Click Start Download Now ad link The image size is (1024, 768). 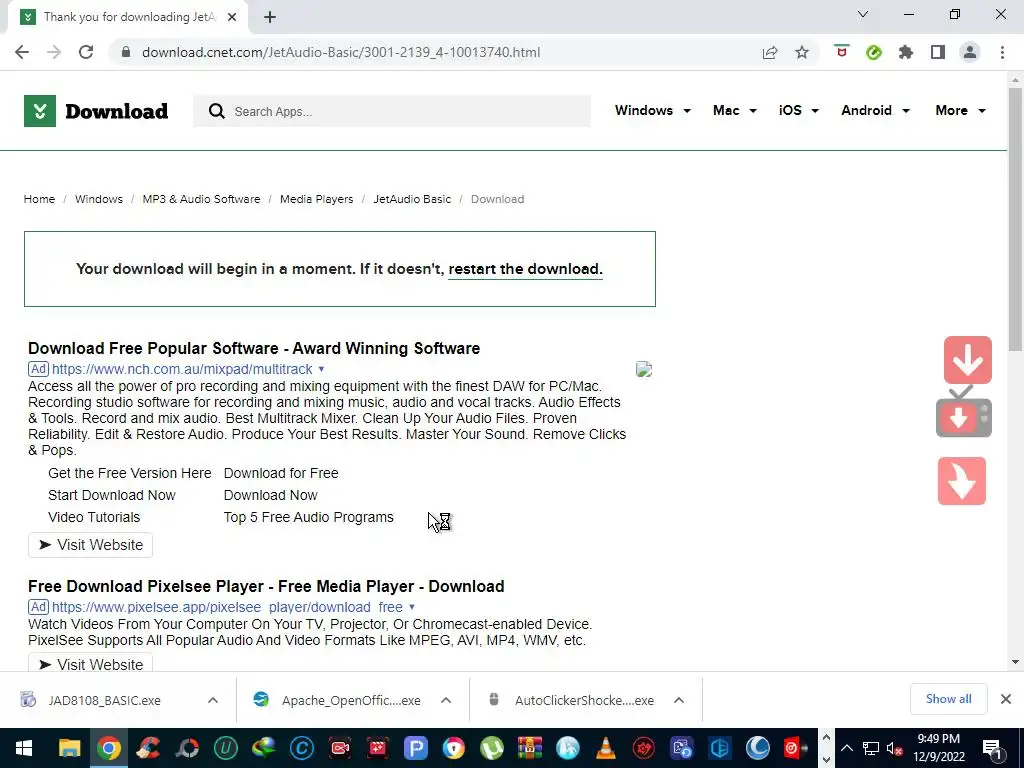[x=112, y=495]
